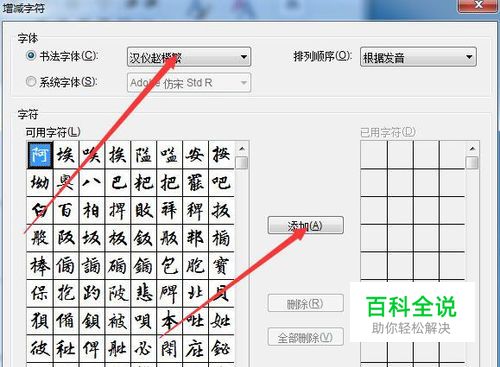Select the 系统字体 radio button

pos(31,81)
